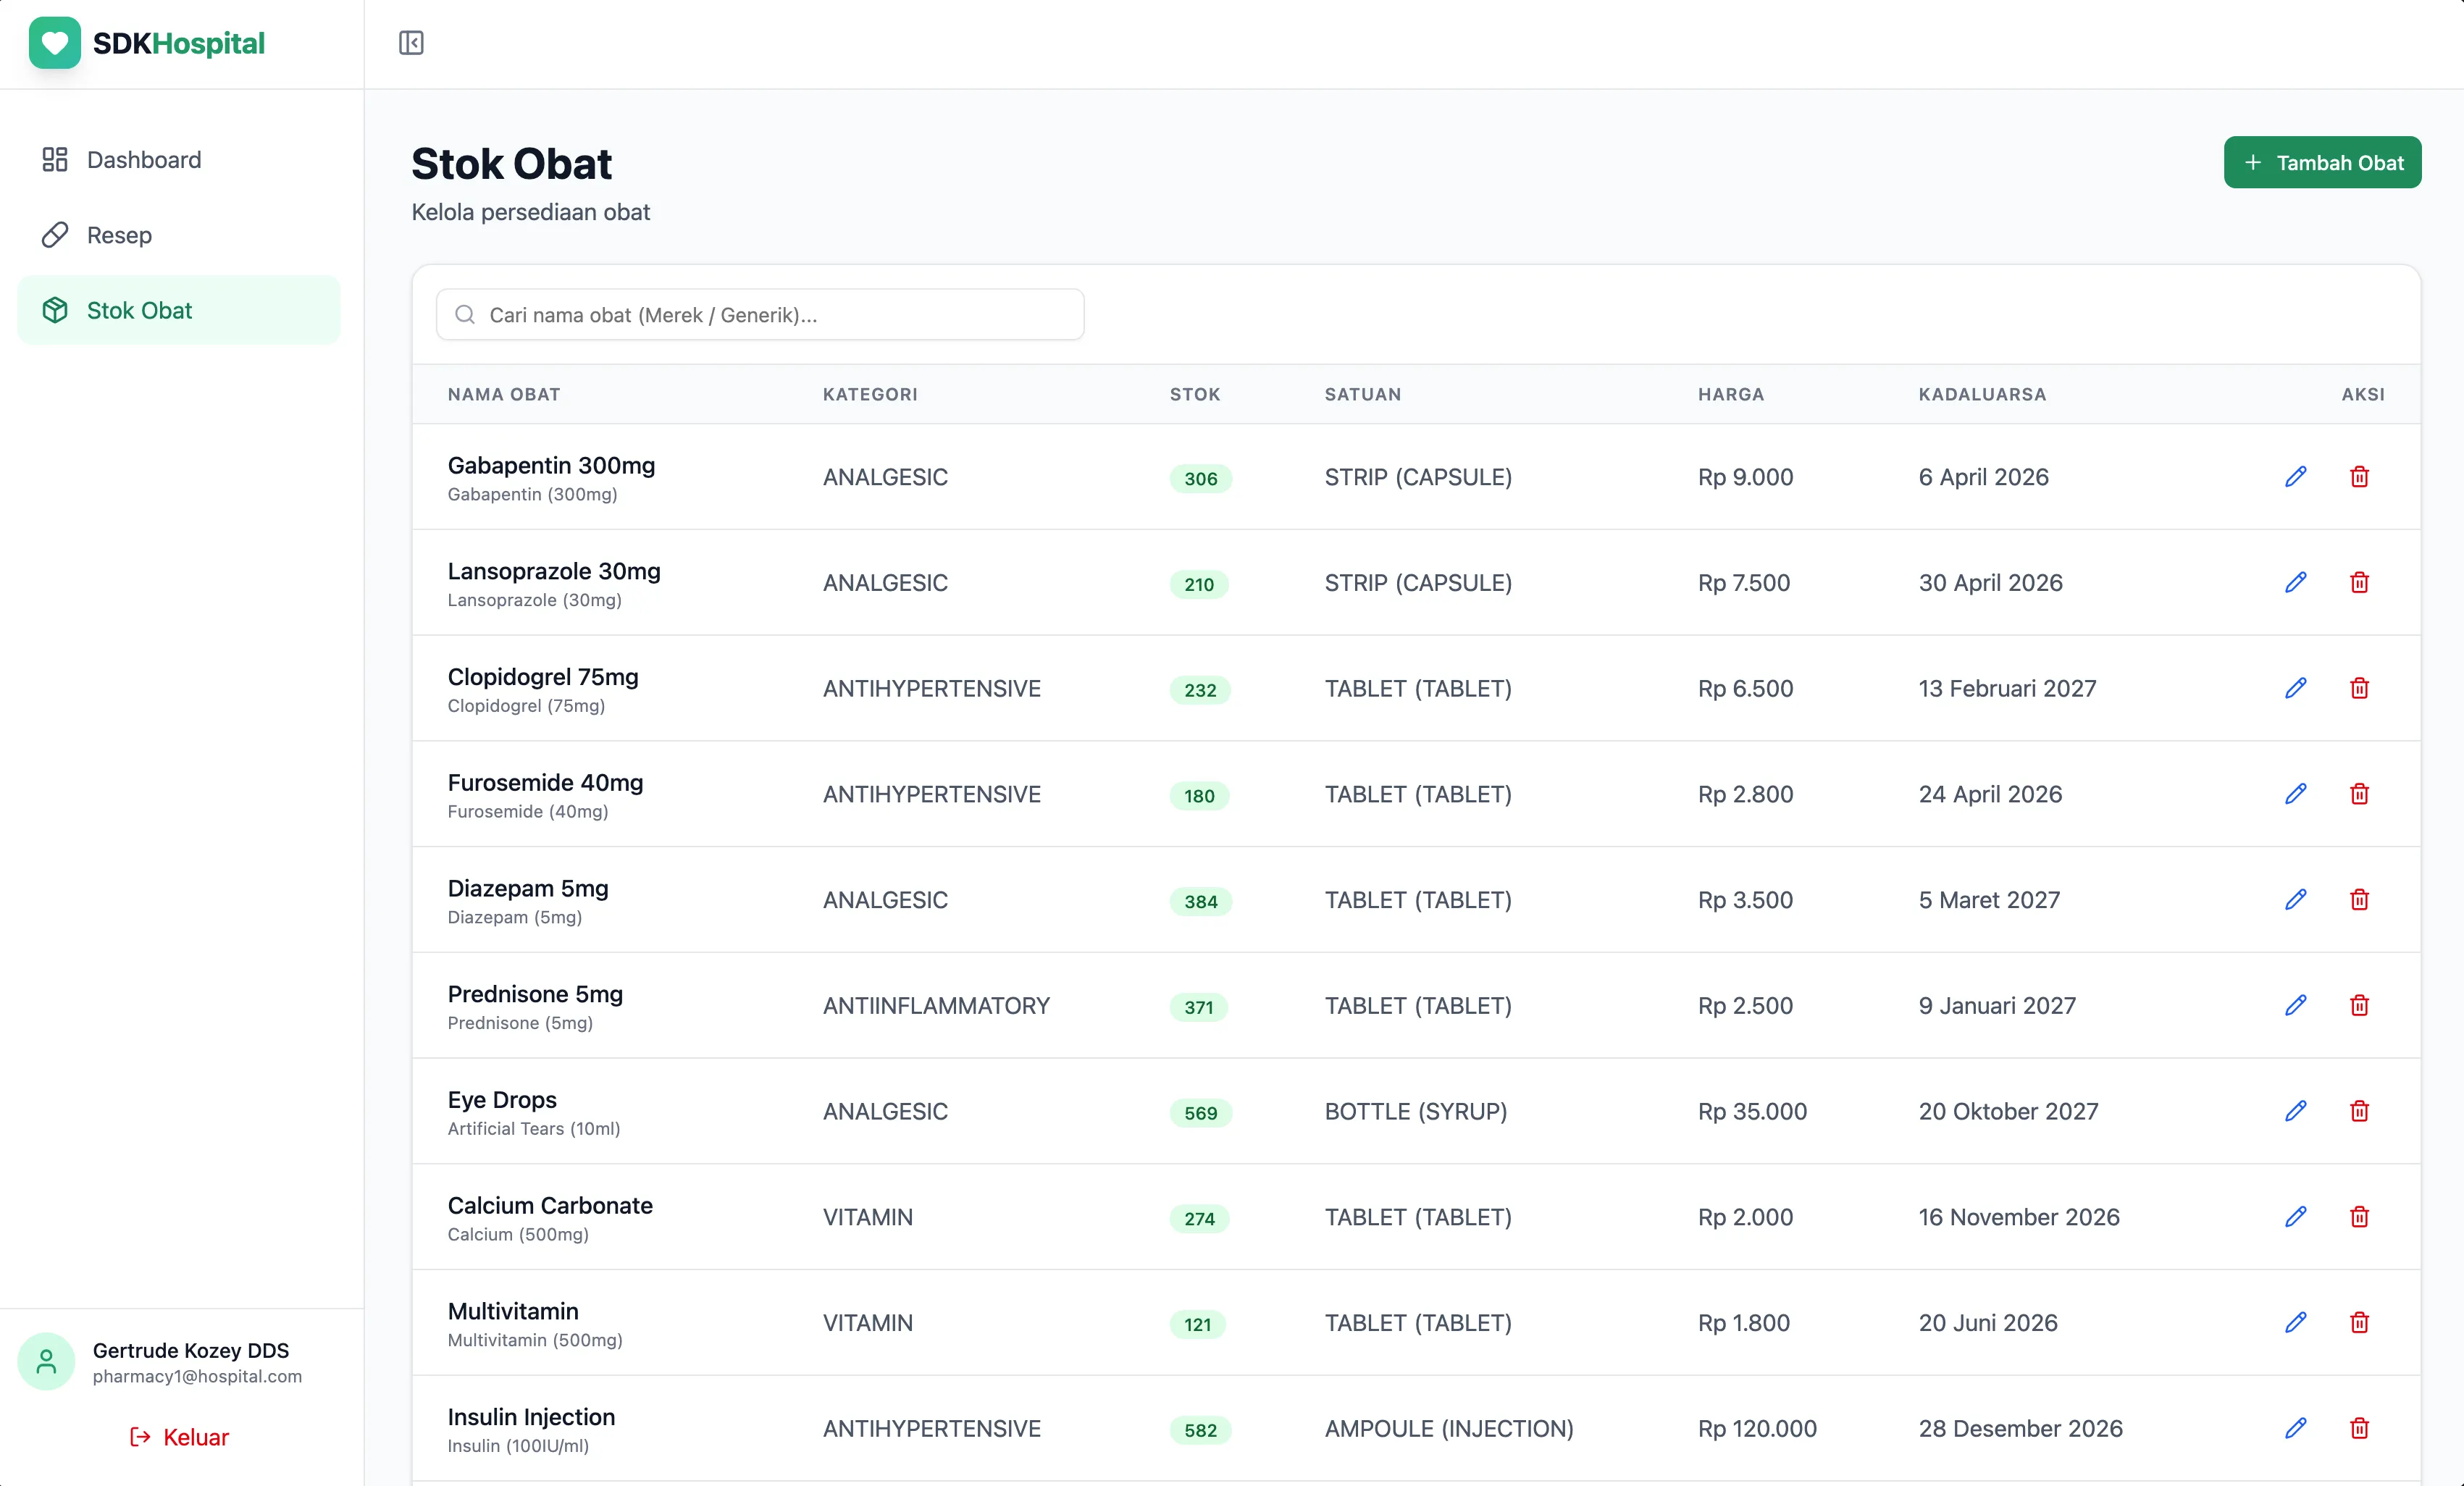Remove Prednisone 5mg using trash icon
The width and height of the screenshot is (2464, 1486).
[2359, 1006]
